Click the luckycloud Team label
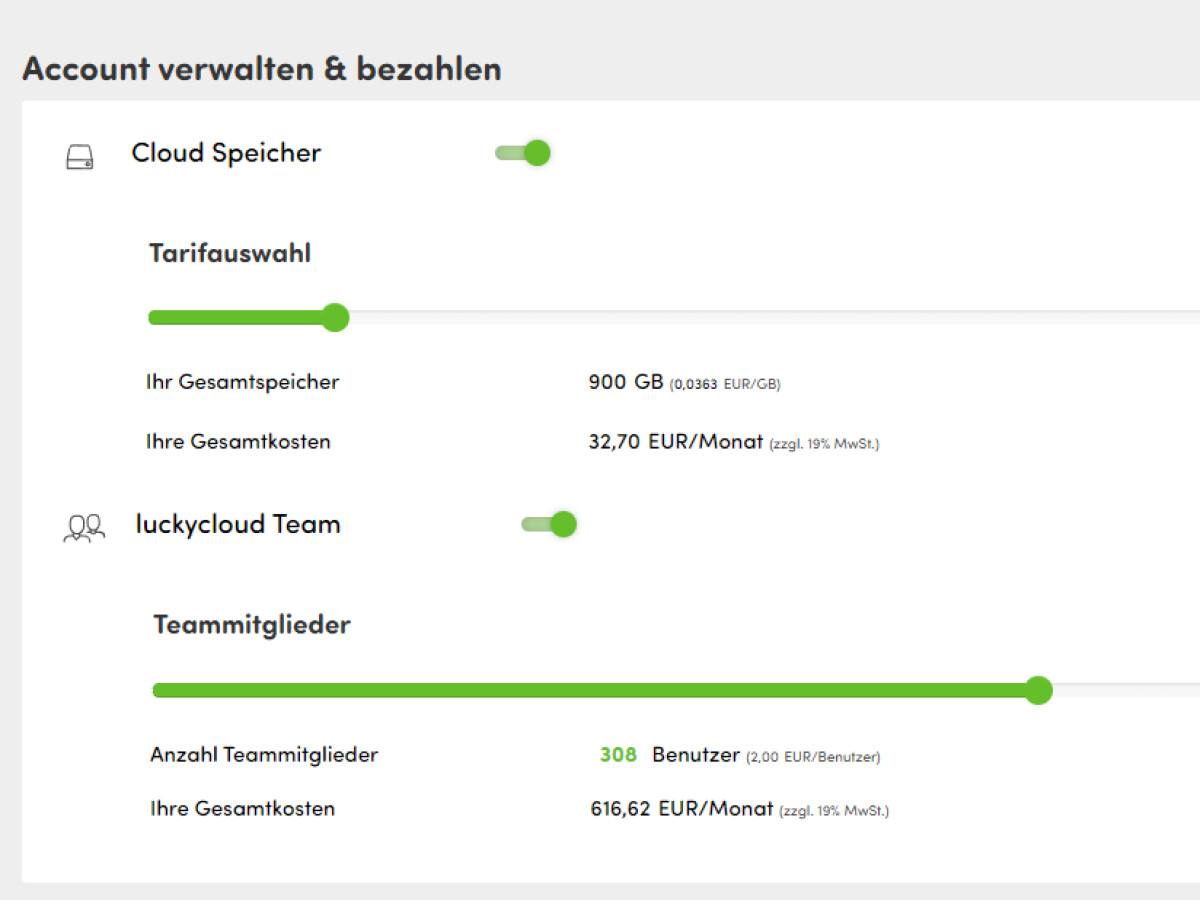The width and height of the screenshot is (1200, 900). click(238, 524)
